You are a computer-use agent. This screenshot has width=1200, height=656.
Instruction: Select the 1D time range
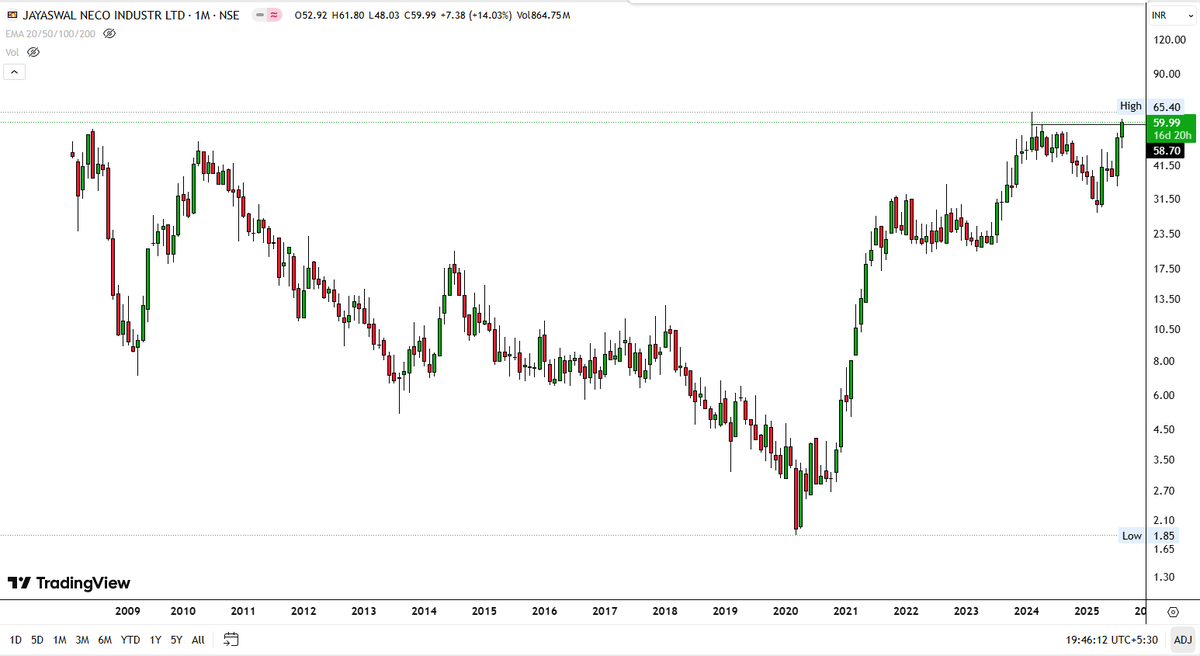[x=15, y=639]
